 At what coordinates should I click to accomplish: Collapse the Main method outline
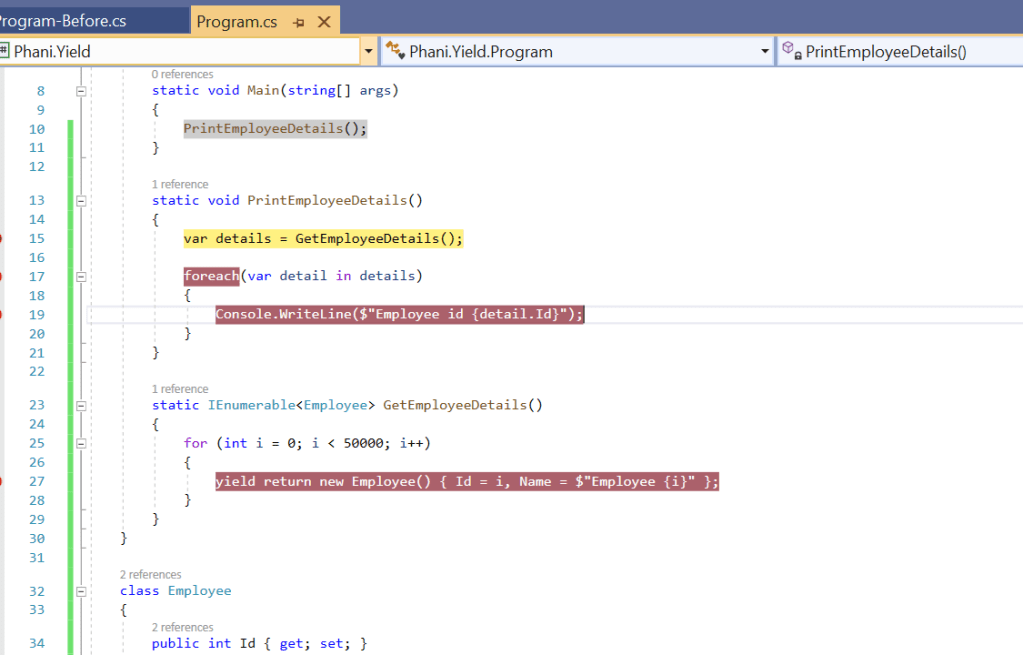(x=81, y=91)
